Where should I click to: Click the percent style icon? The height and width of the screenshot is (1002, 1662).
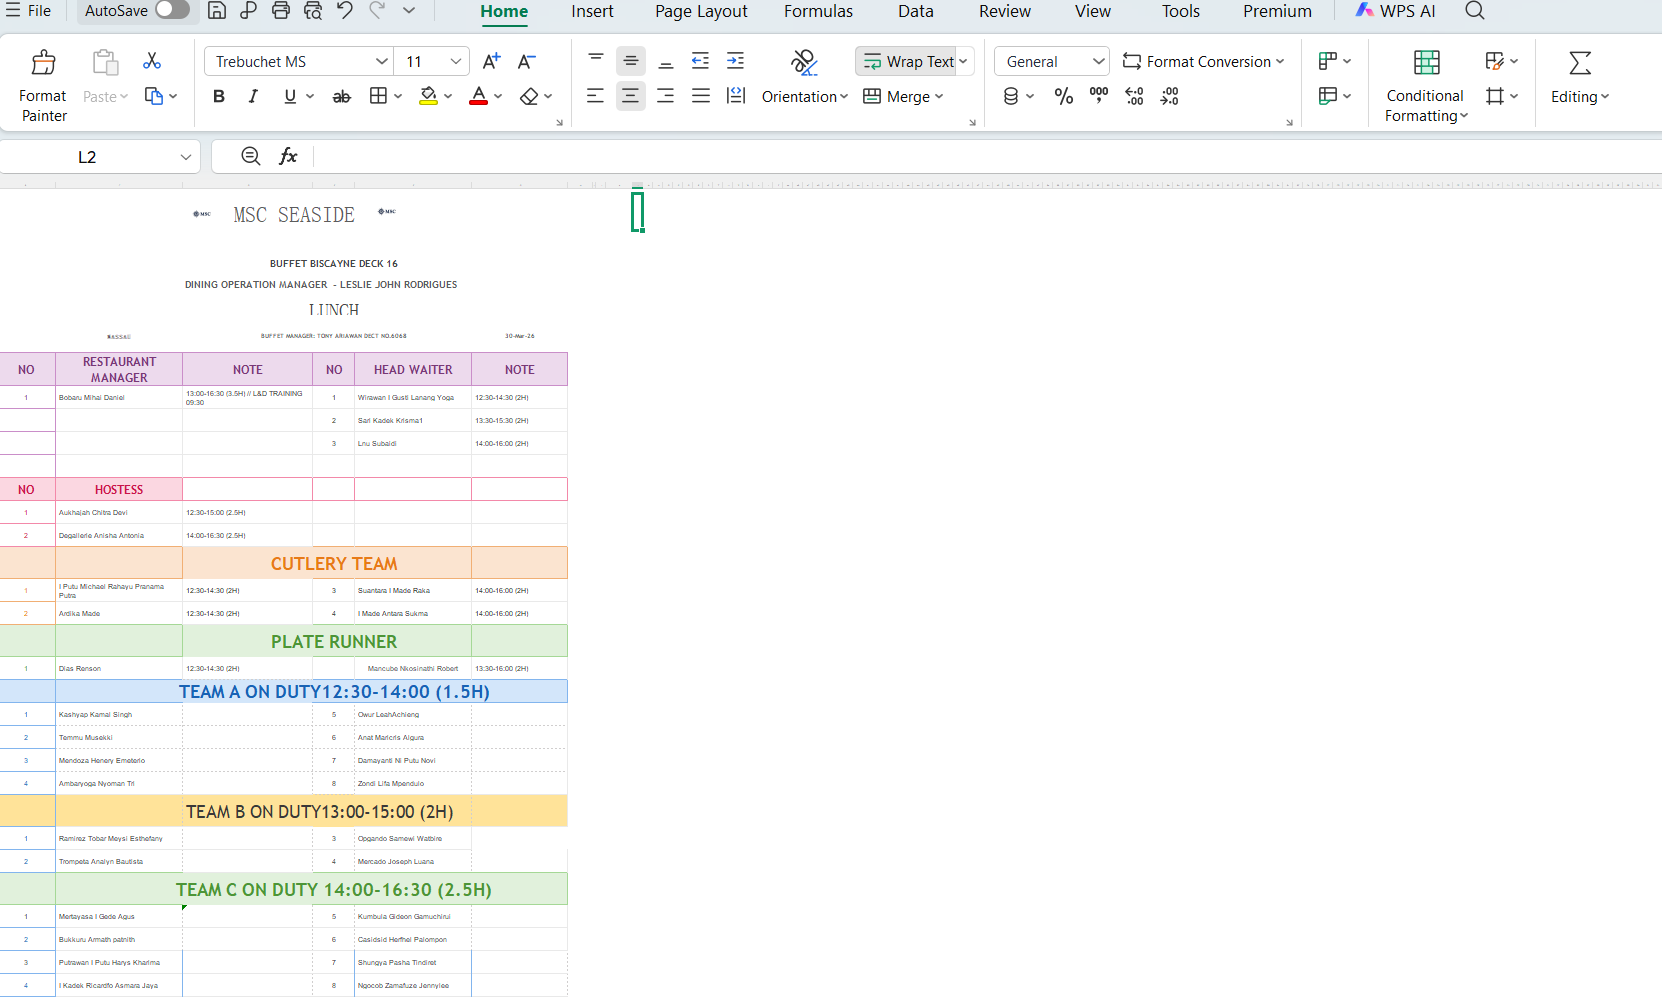(x=1064, y=96)
